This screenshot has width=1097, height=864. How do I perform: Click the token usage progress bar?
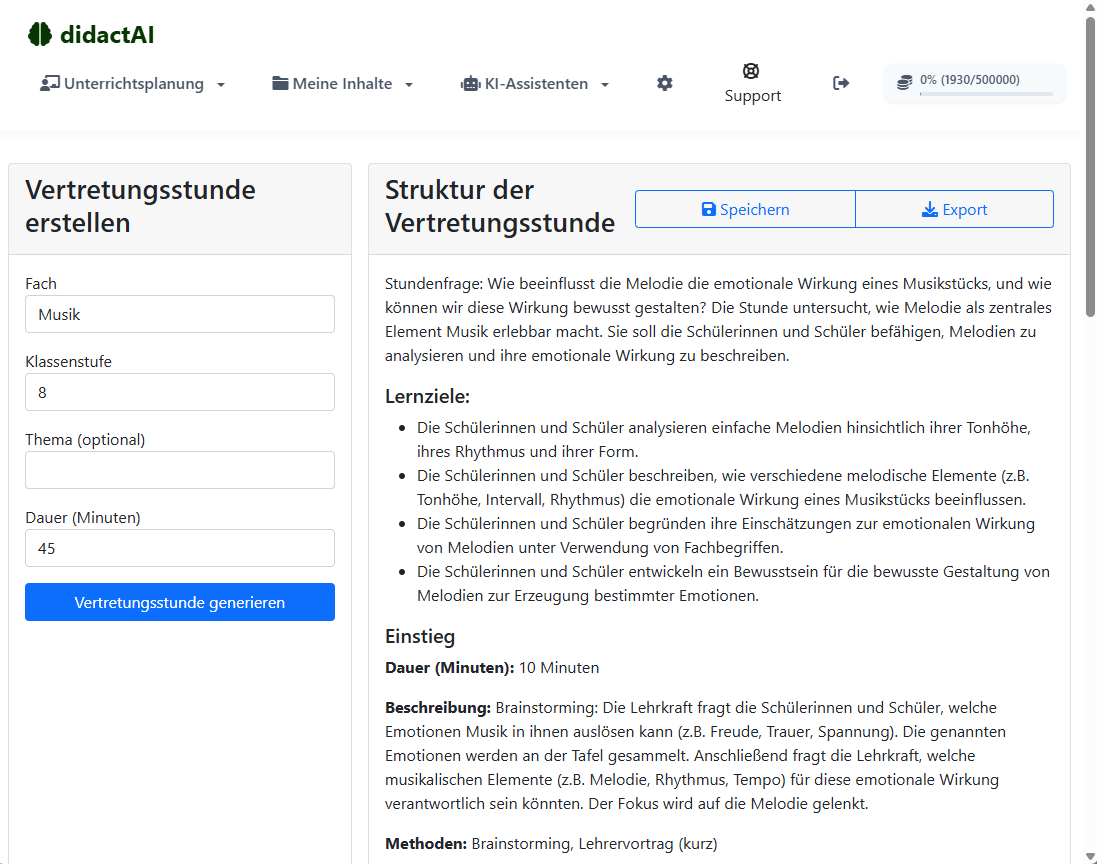click(985, 94)
